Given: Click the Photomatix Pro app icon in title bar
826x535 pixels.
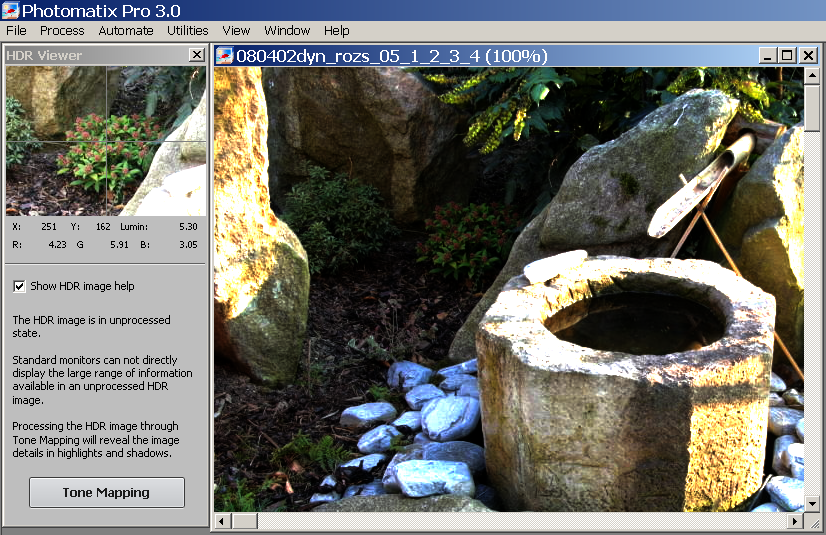Looking at the screenshot, I should (x=11, y=10).
